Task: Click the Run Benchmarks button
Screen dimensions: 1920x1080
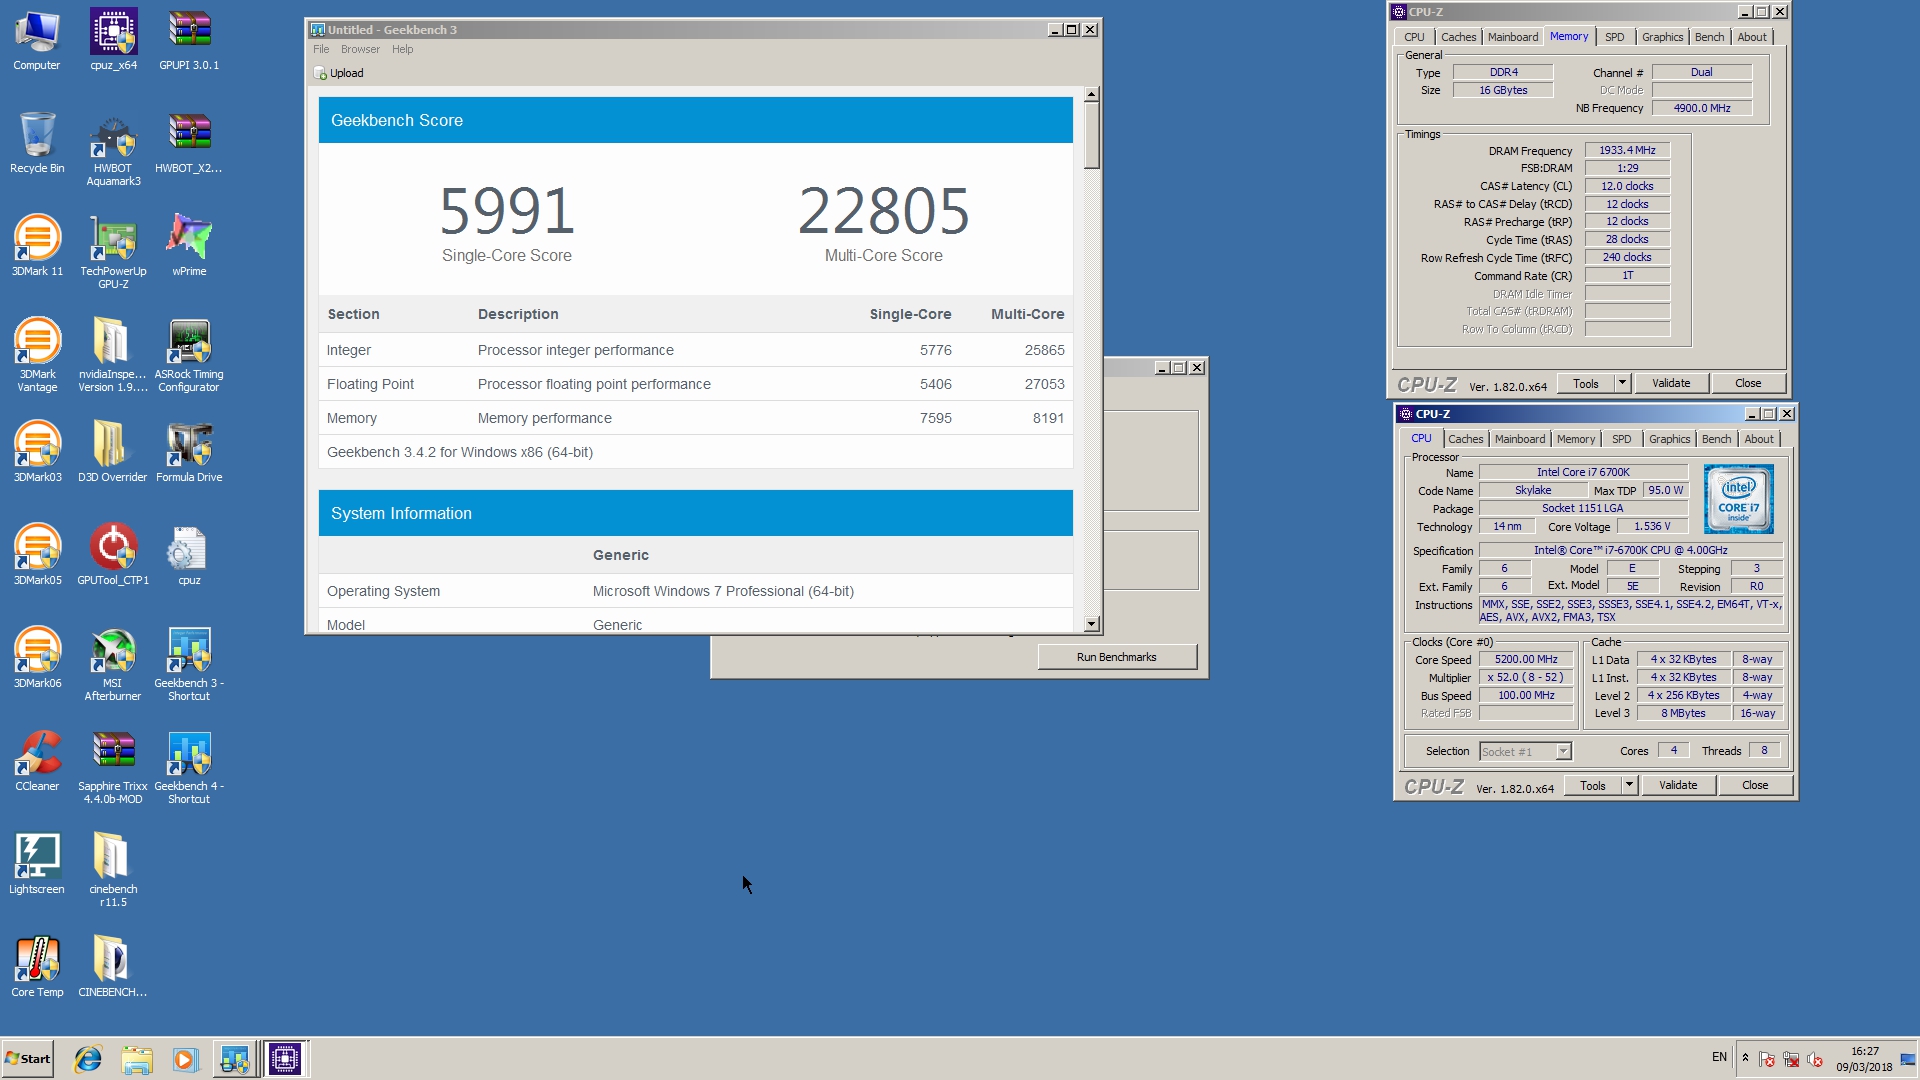Action: [1117, 657]
